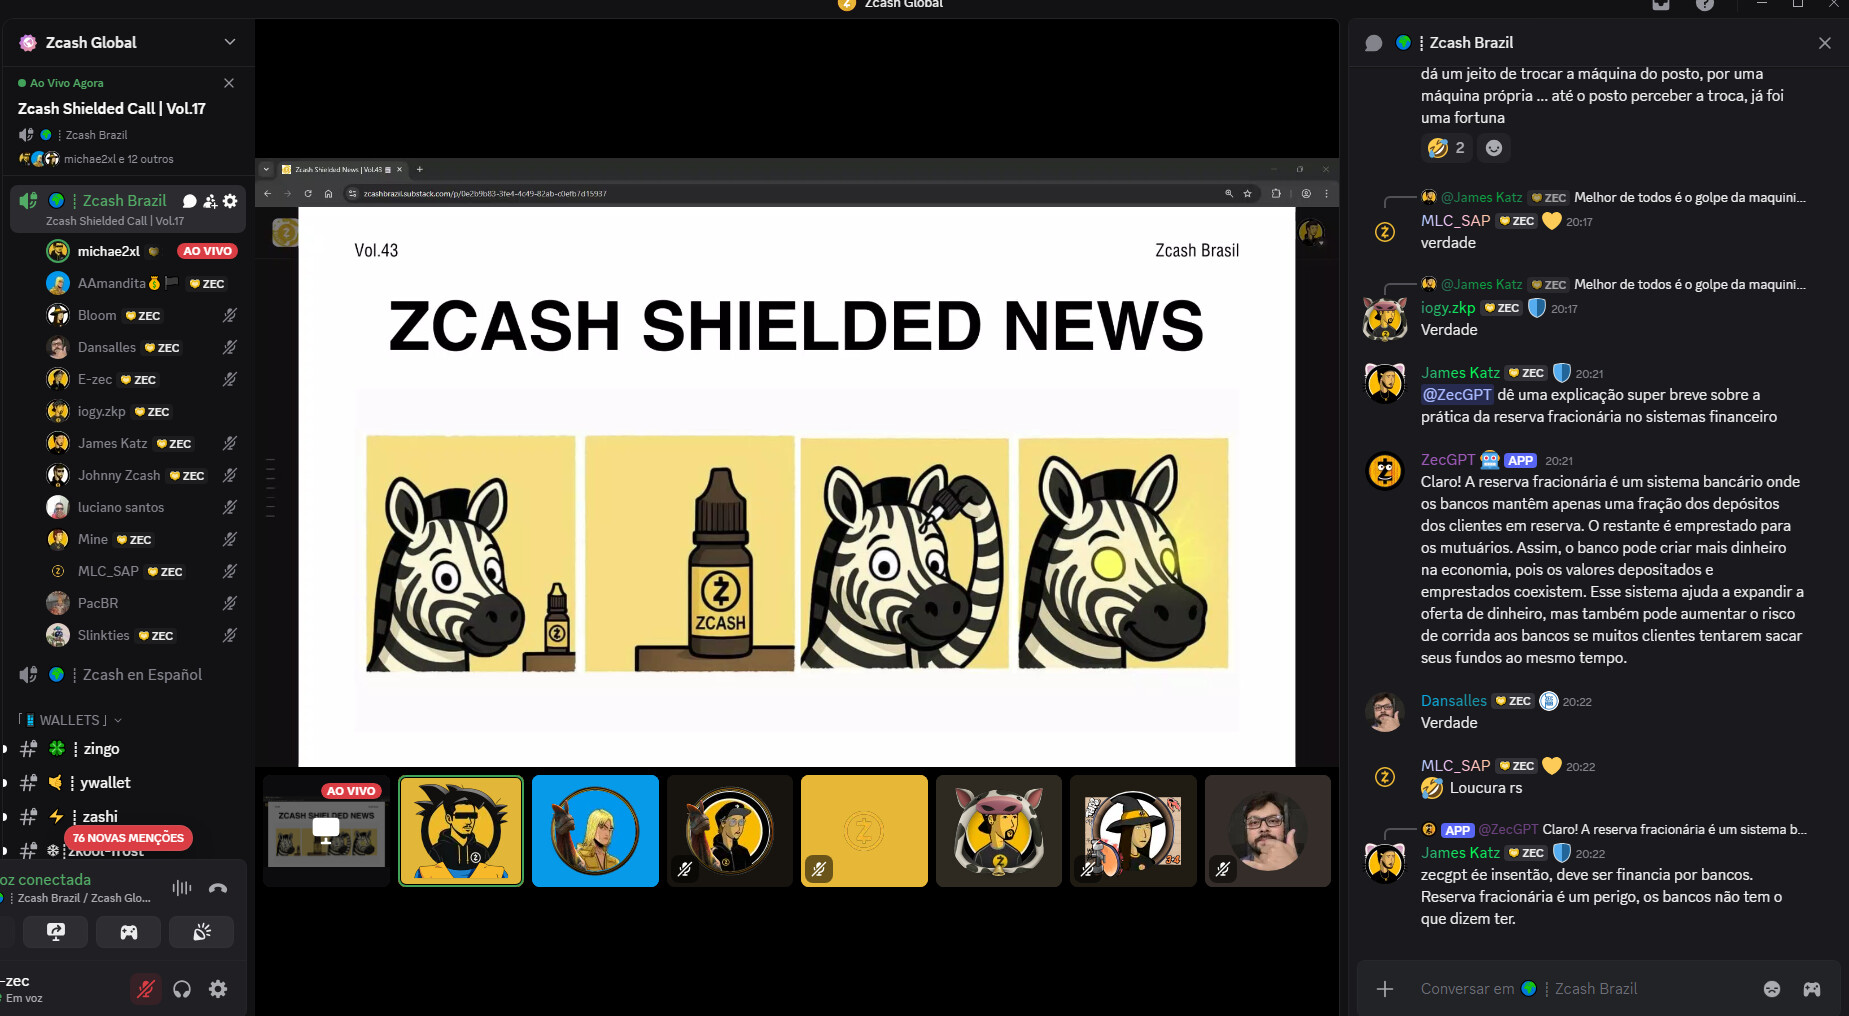Disconnect from the voice call
Image resolution: width=1849 pixels, height=1016 pixels.
point(218,887)
